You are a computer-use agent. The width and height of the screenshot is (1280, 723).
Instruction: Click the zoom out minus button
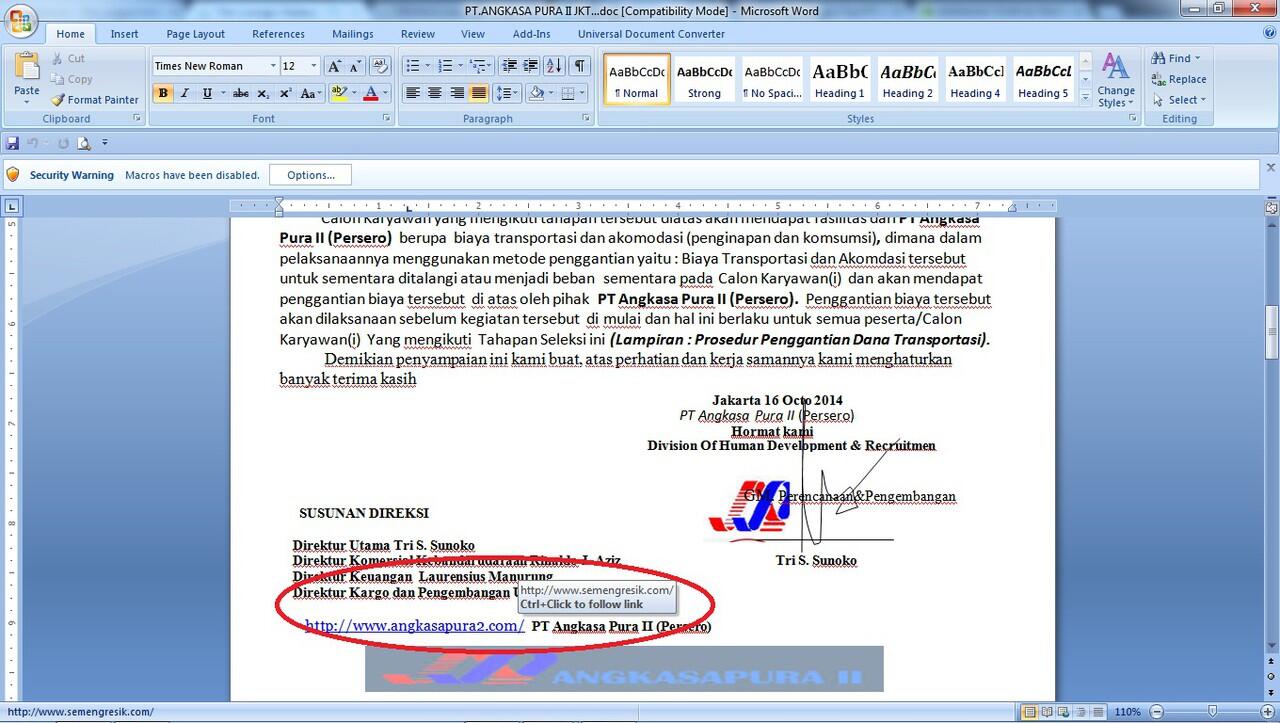coord(1156,712)
